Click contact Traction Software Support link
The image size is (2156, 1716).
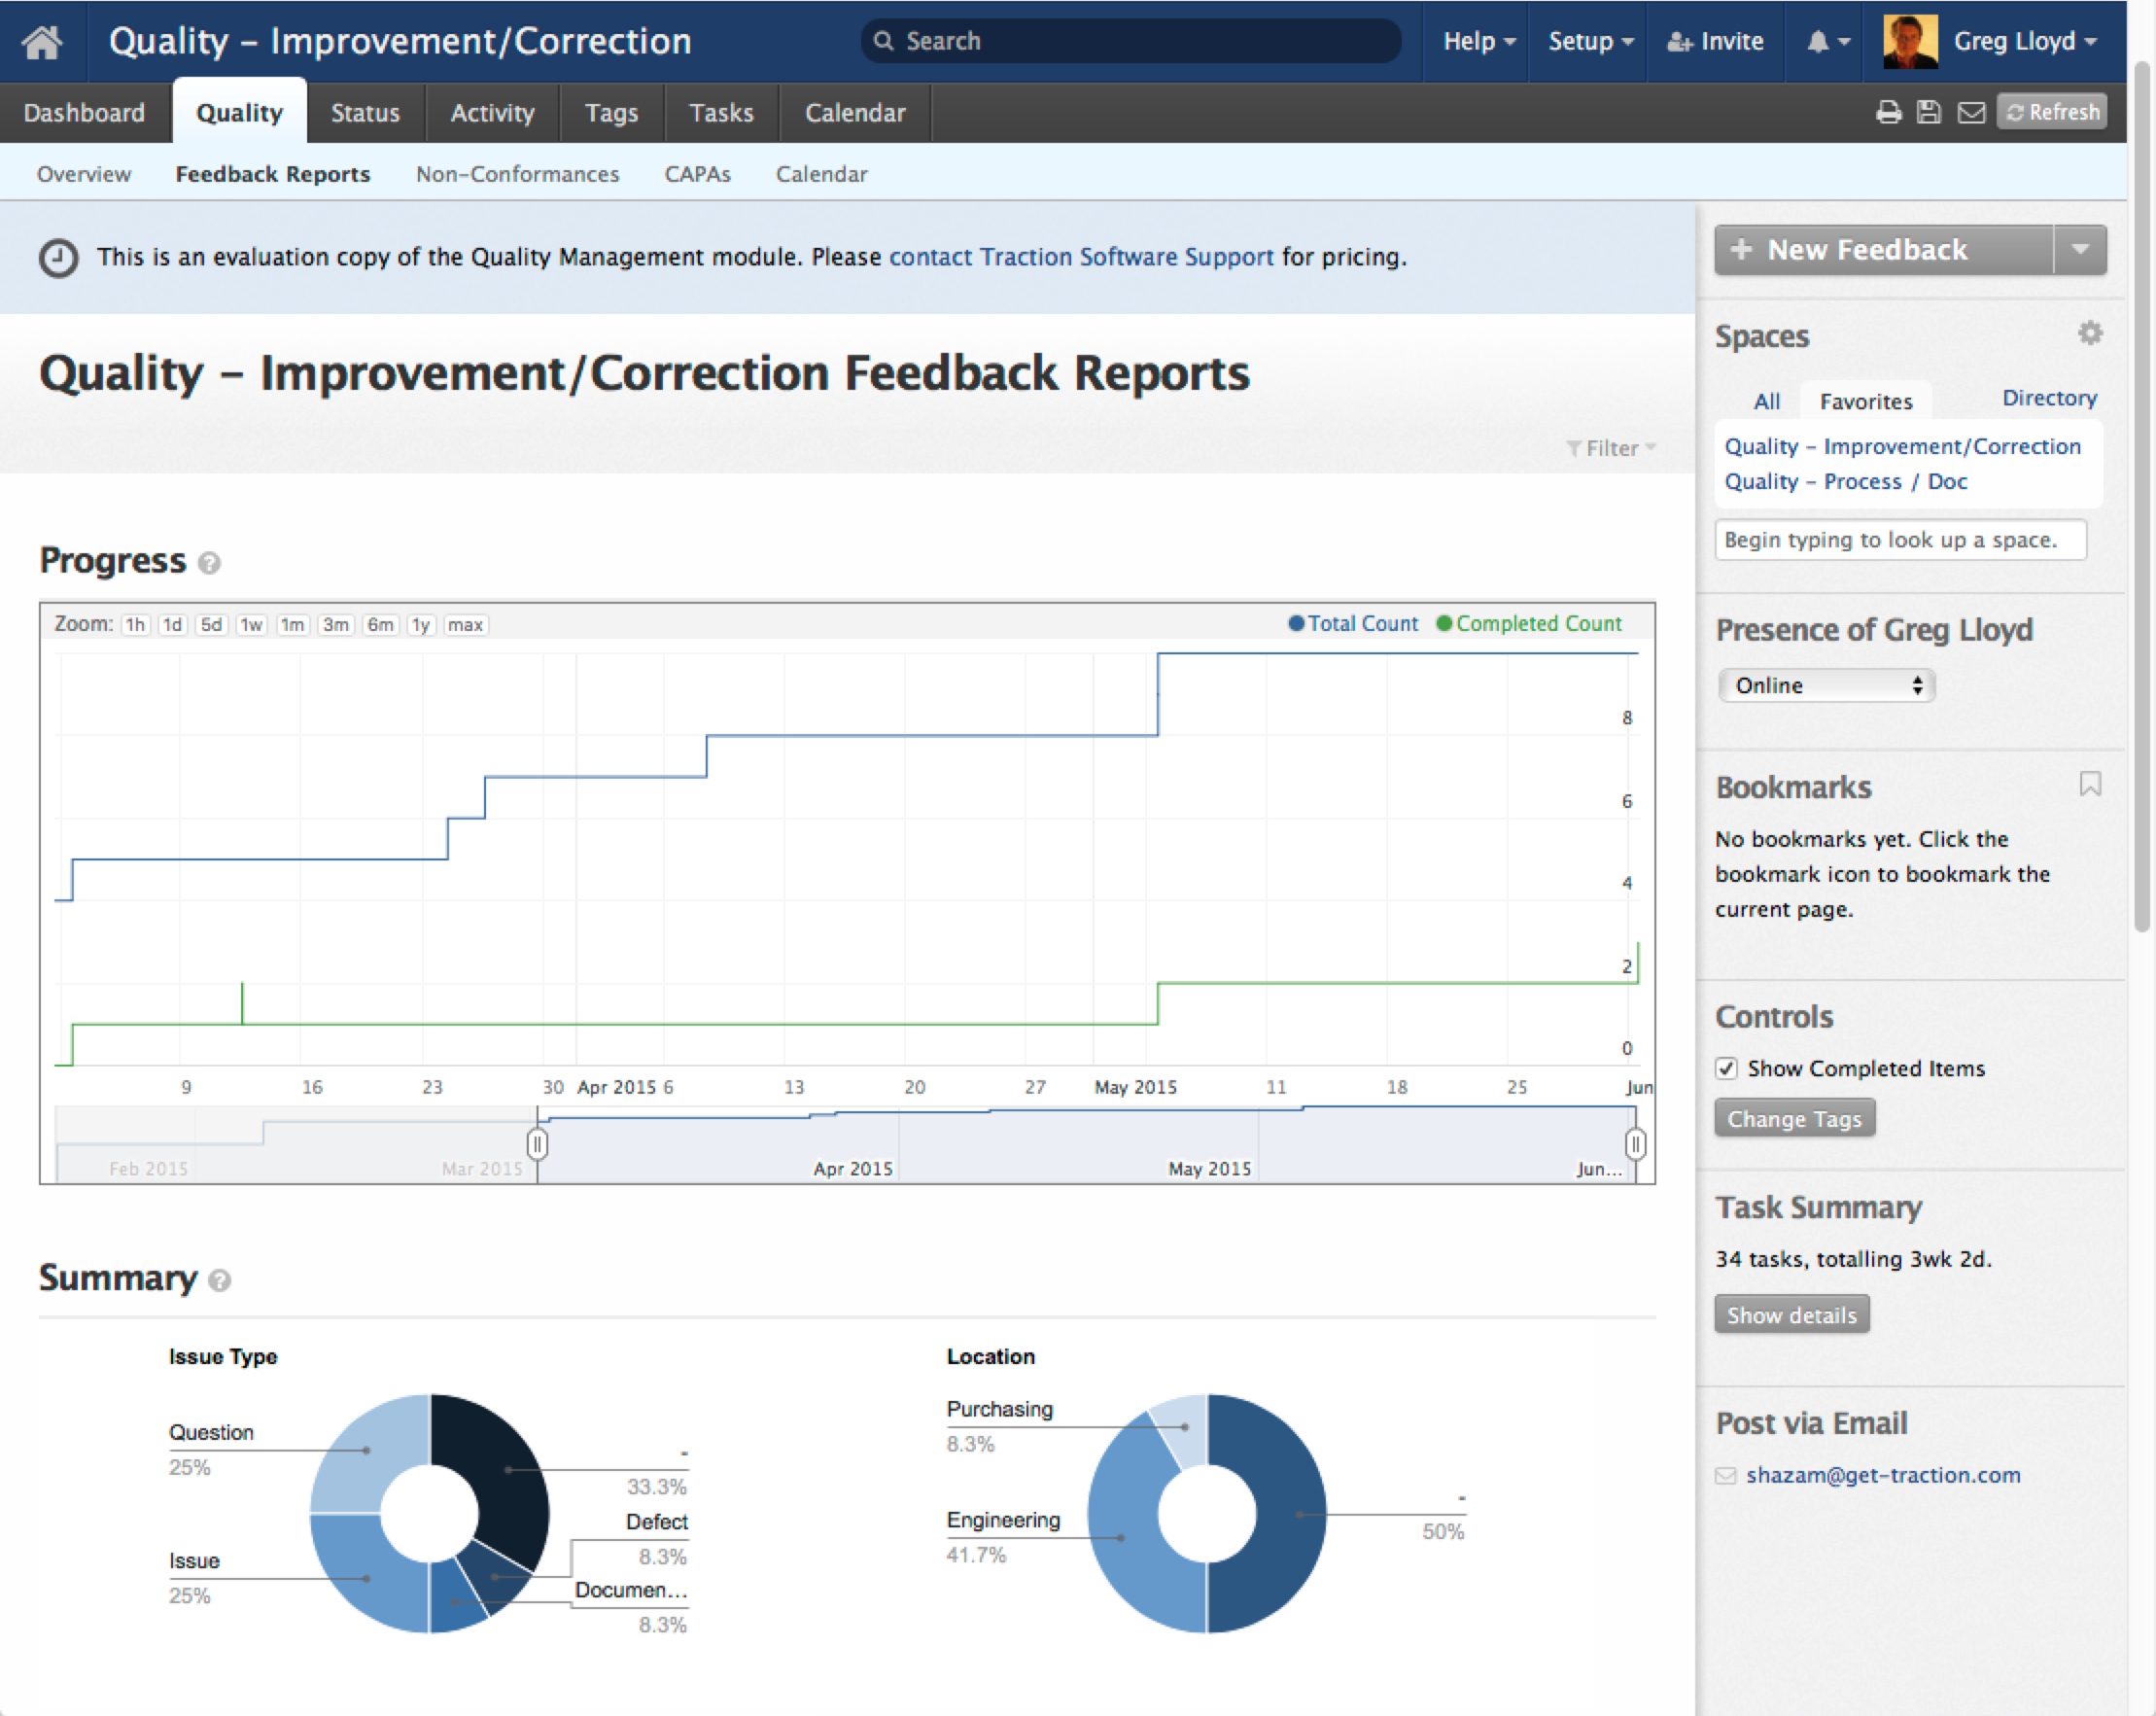pos(1081,257)
